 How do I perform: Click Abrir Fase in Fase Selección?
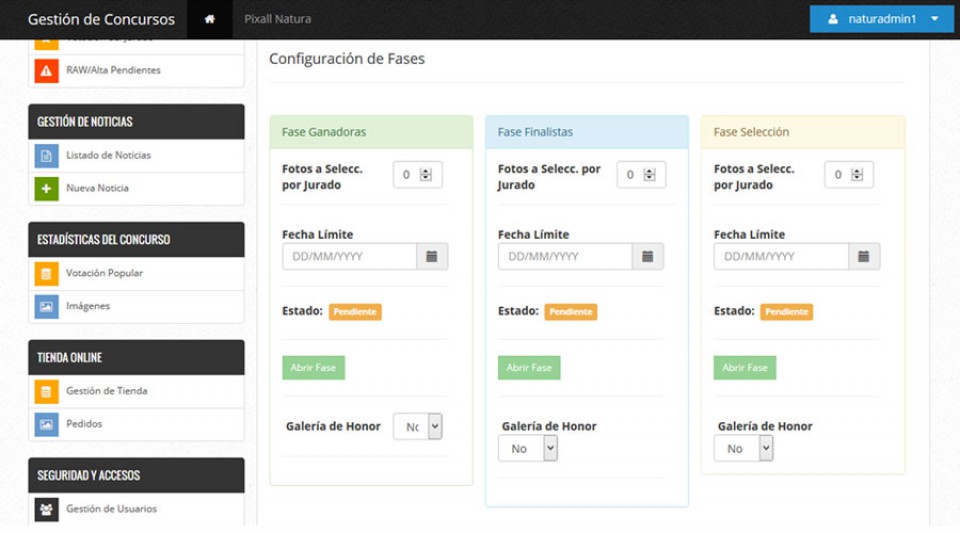(744, 368)
